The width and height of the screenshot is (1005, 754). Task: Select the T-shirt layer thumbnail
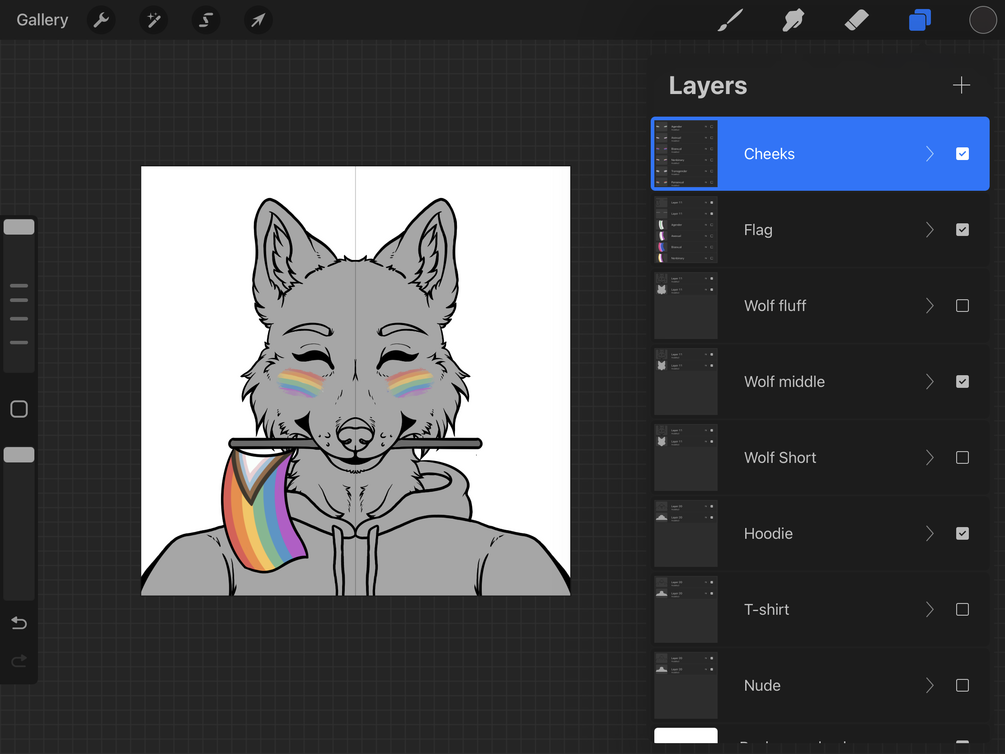pyautogui.click(x=685, y=610)
